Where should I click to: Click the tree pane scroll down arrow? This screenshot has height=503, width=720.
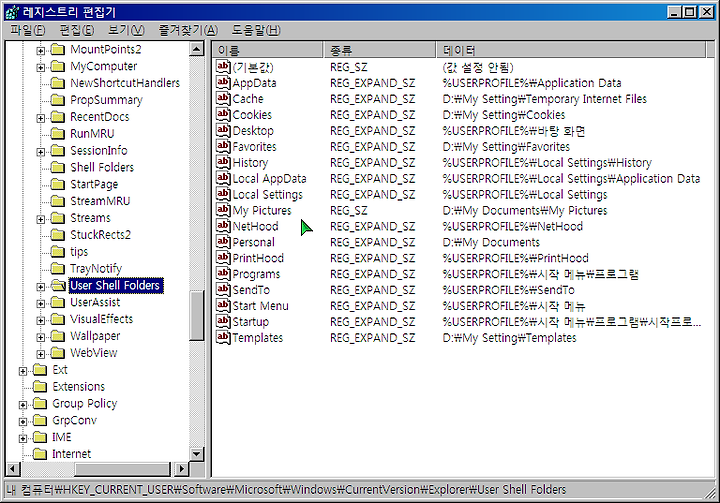pos(197,454)
